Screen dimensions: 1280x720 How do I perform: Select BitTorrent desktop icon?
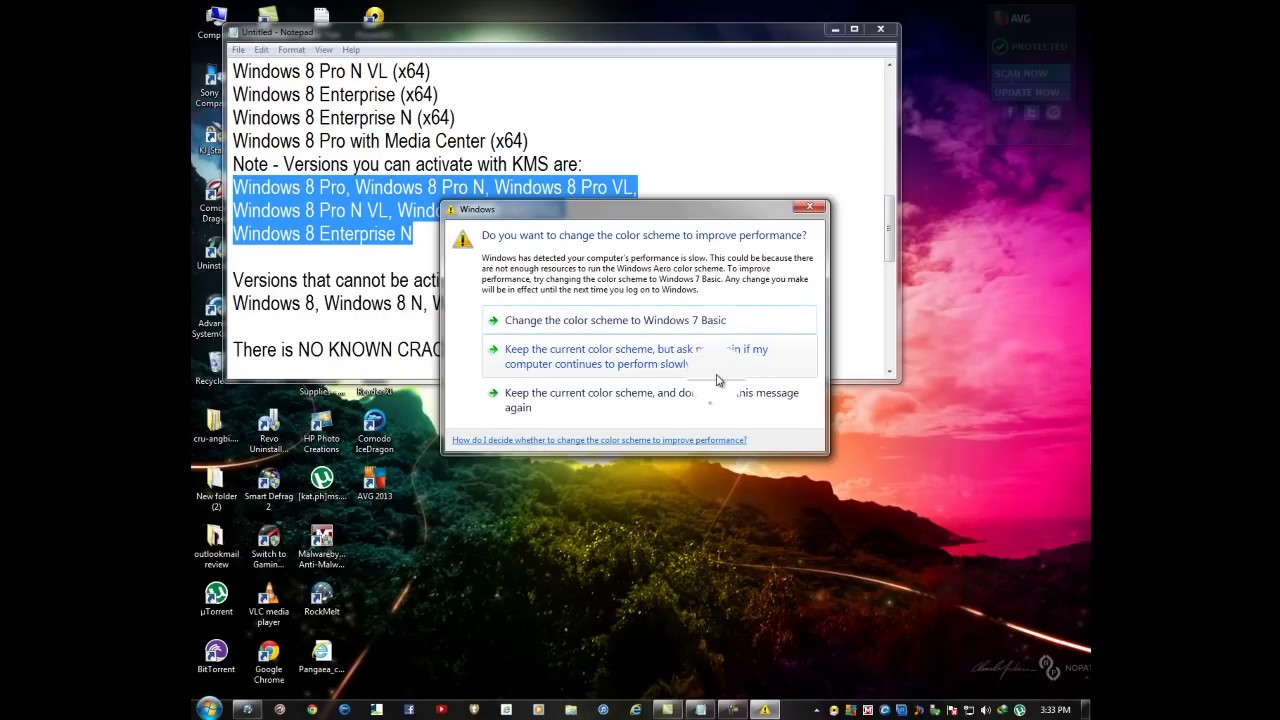216,657
